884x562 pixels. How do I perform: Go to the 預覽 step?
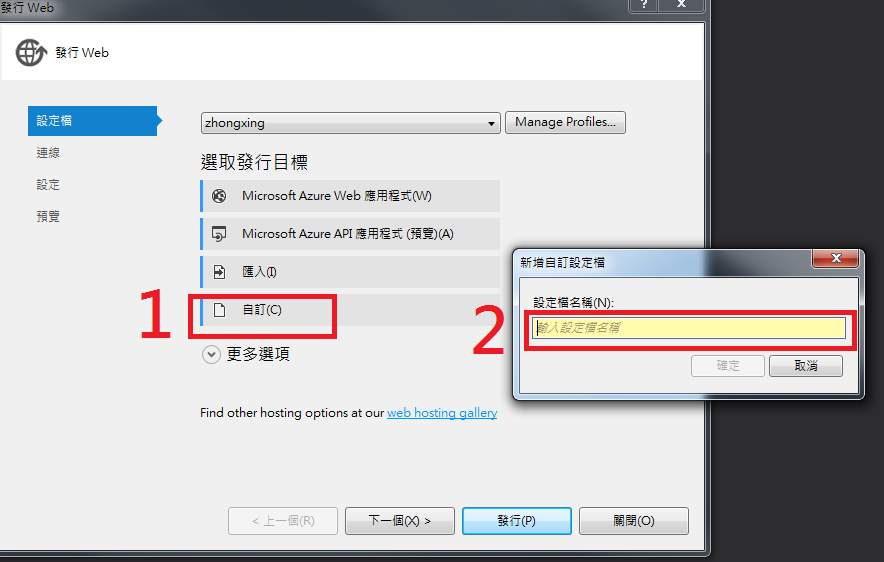[x=48, y=216]
